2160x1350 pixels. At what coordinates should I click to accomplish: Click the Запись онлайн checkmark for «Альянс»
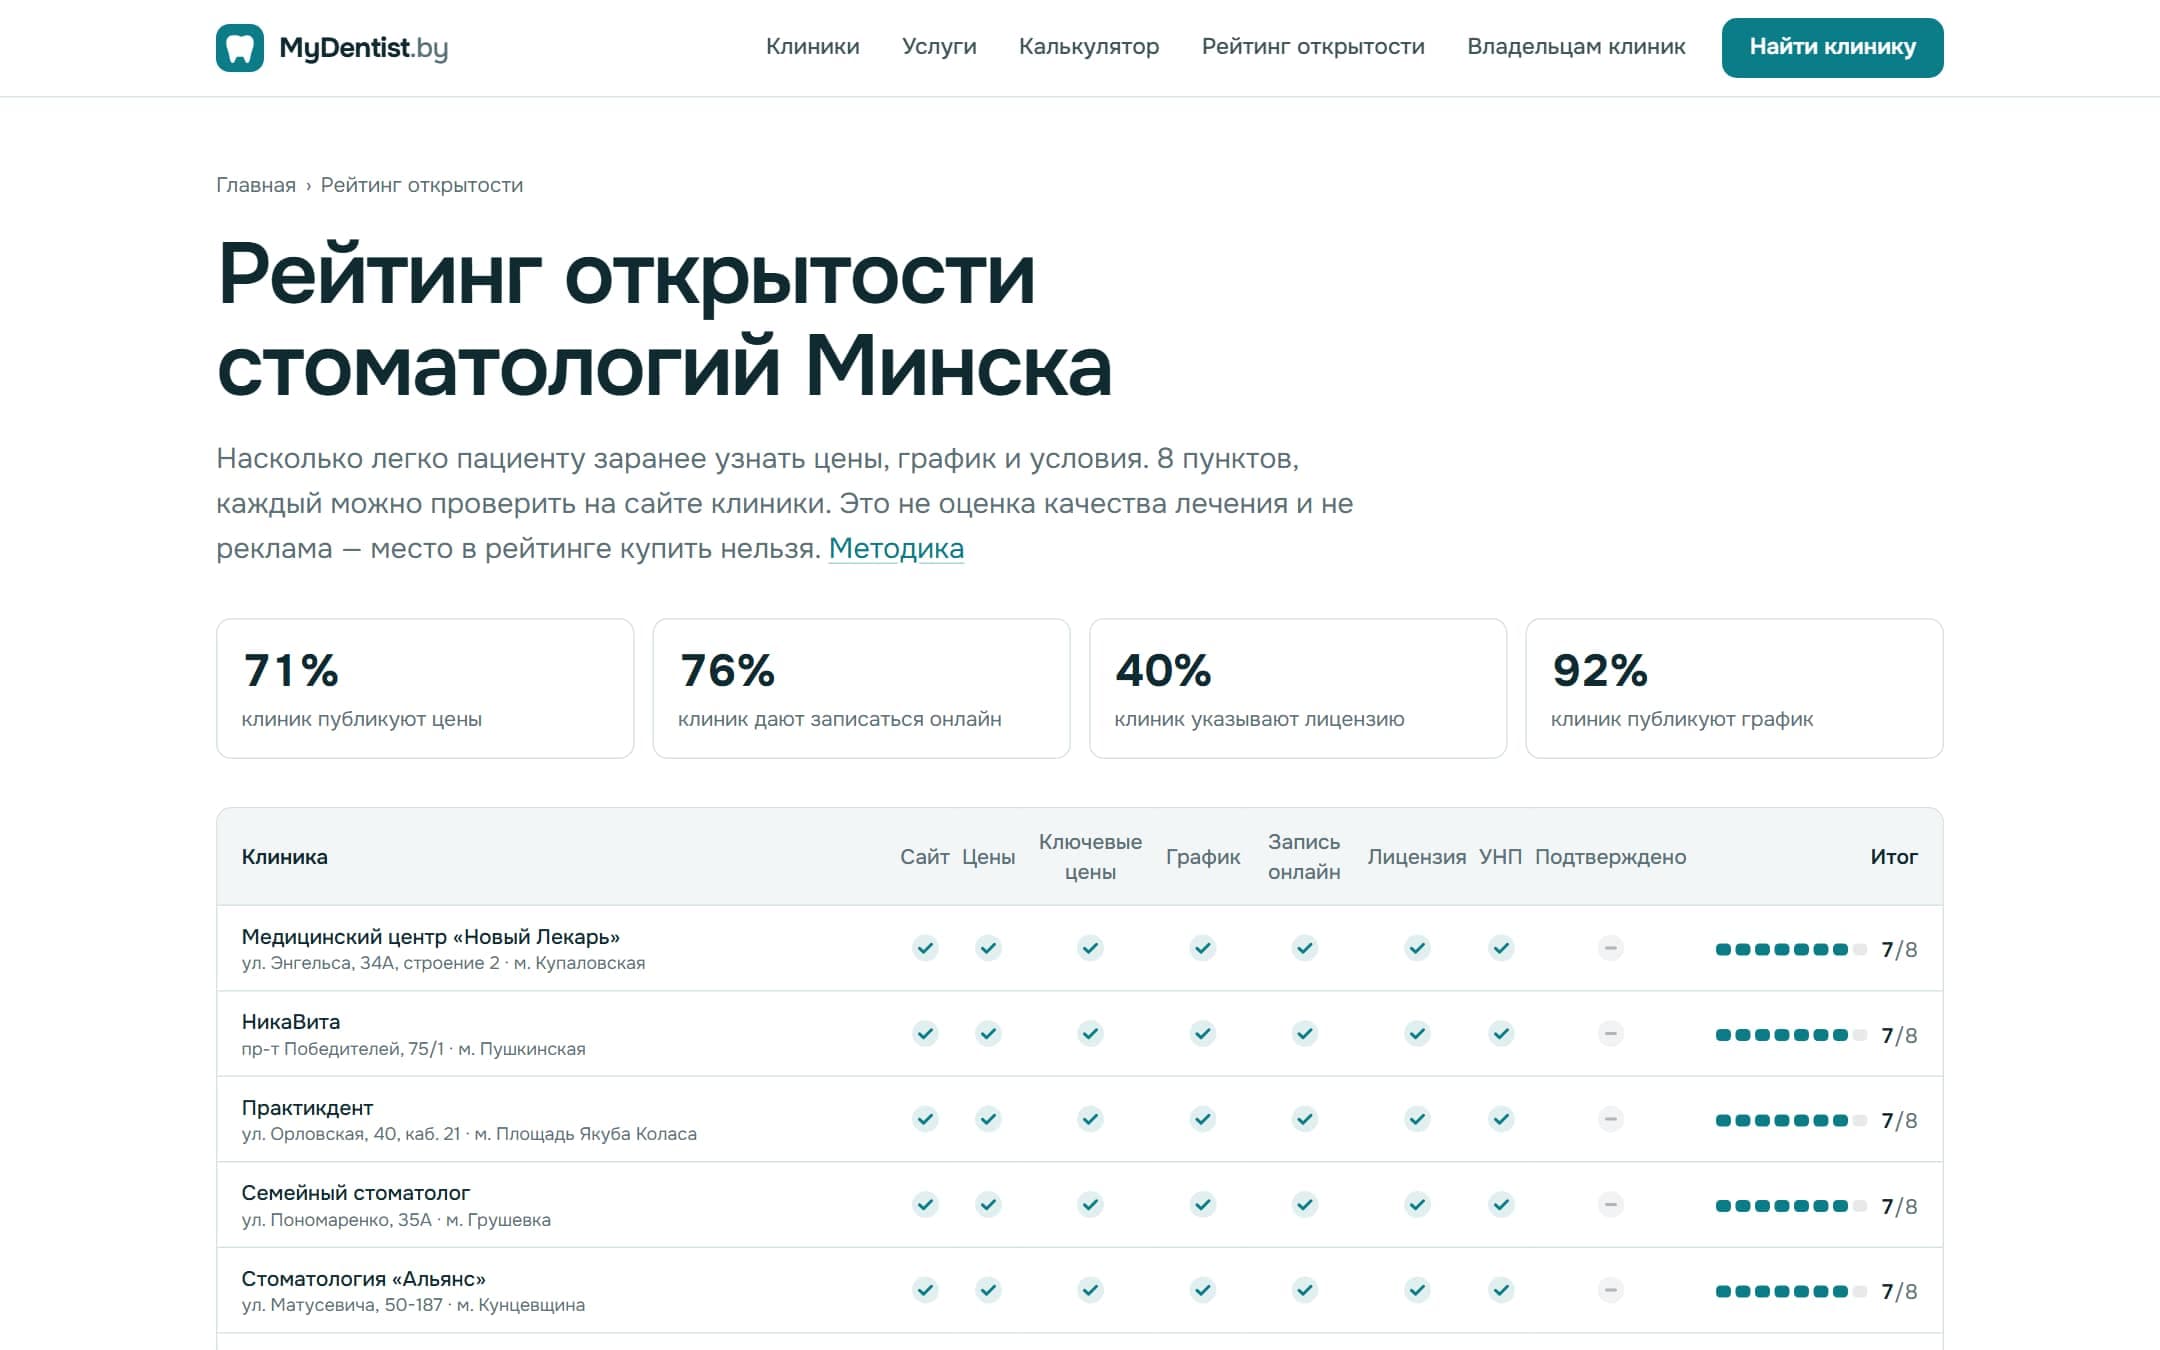(x=1304, y=1290)
